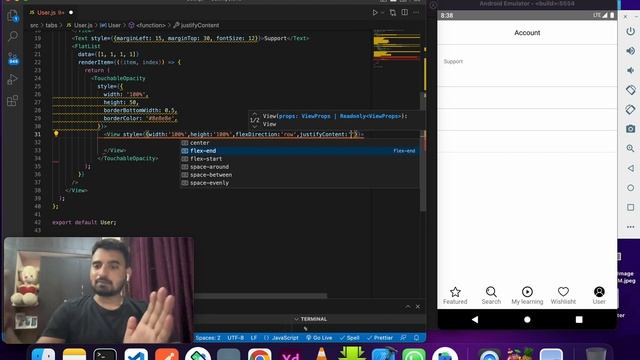Select the User.js editor tab

tap(51, 13)
